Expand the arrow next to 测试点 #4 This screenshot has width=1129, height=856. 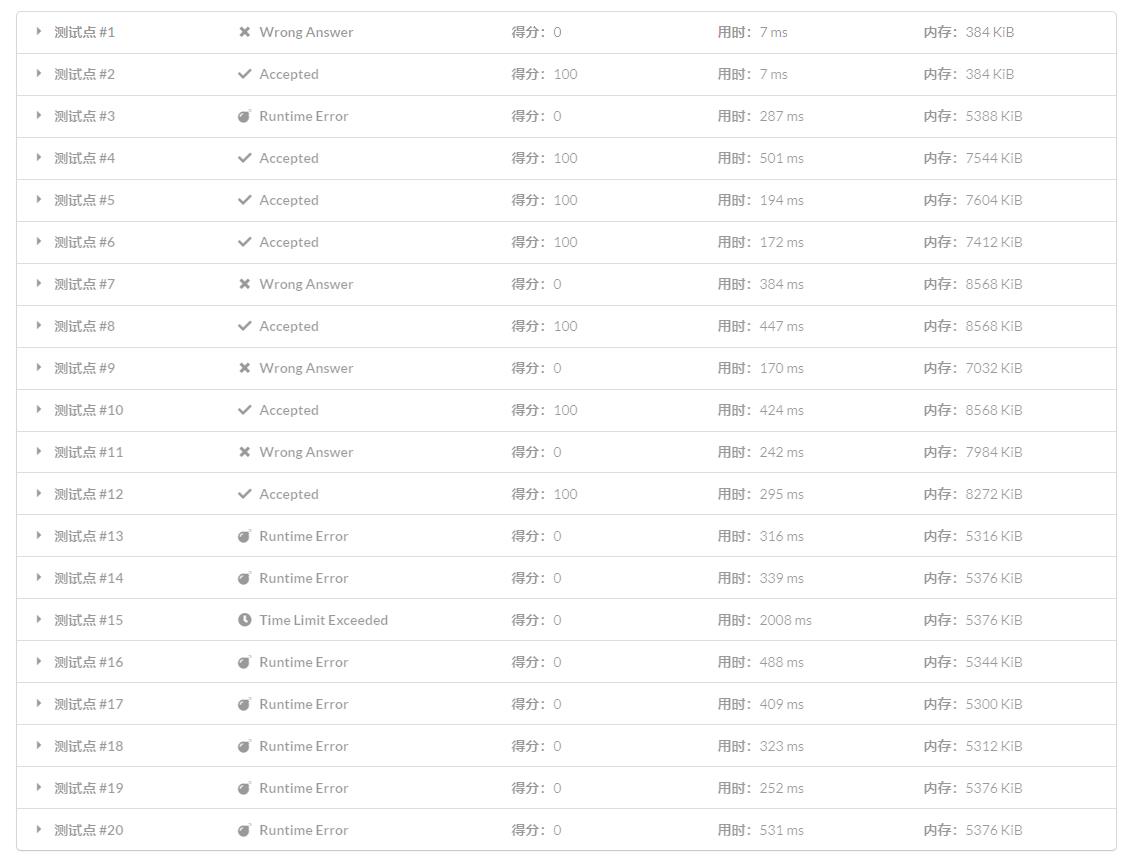tap(39, 158)
